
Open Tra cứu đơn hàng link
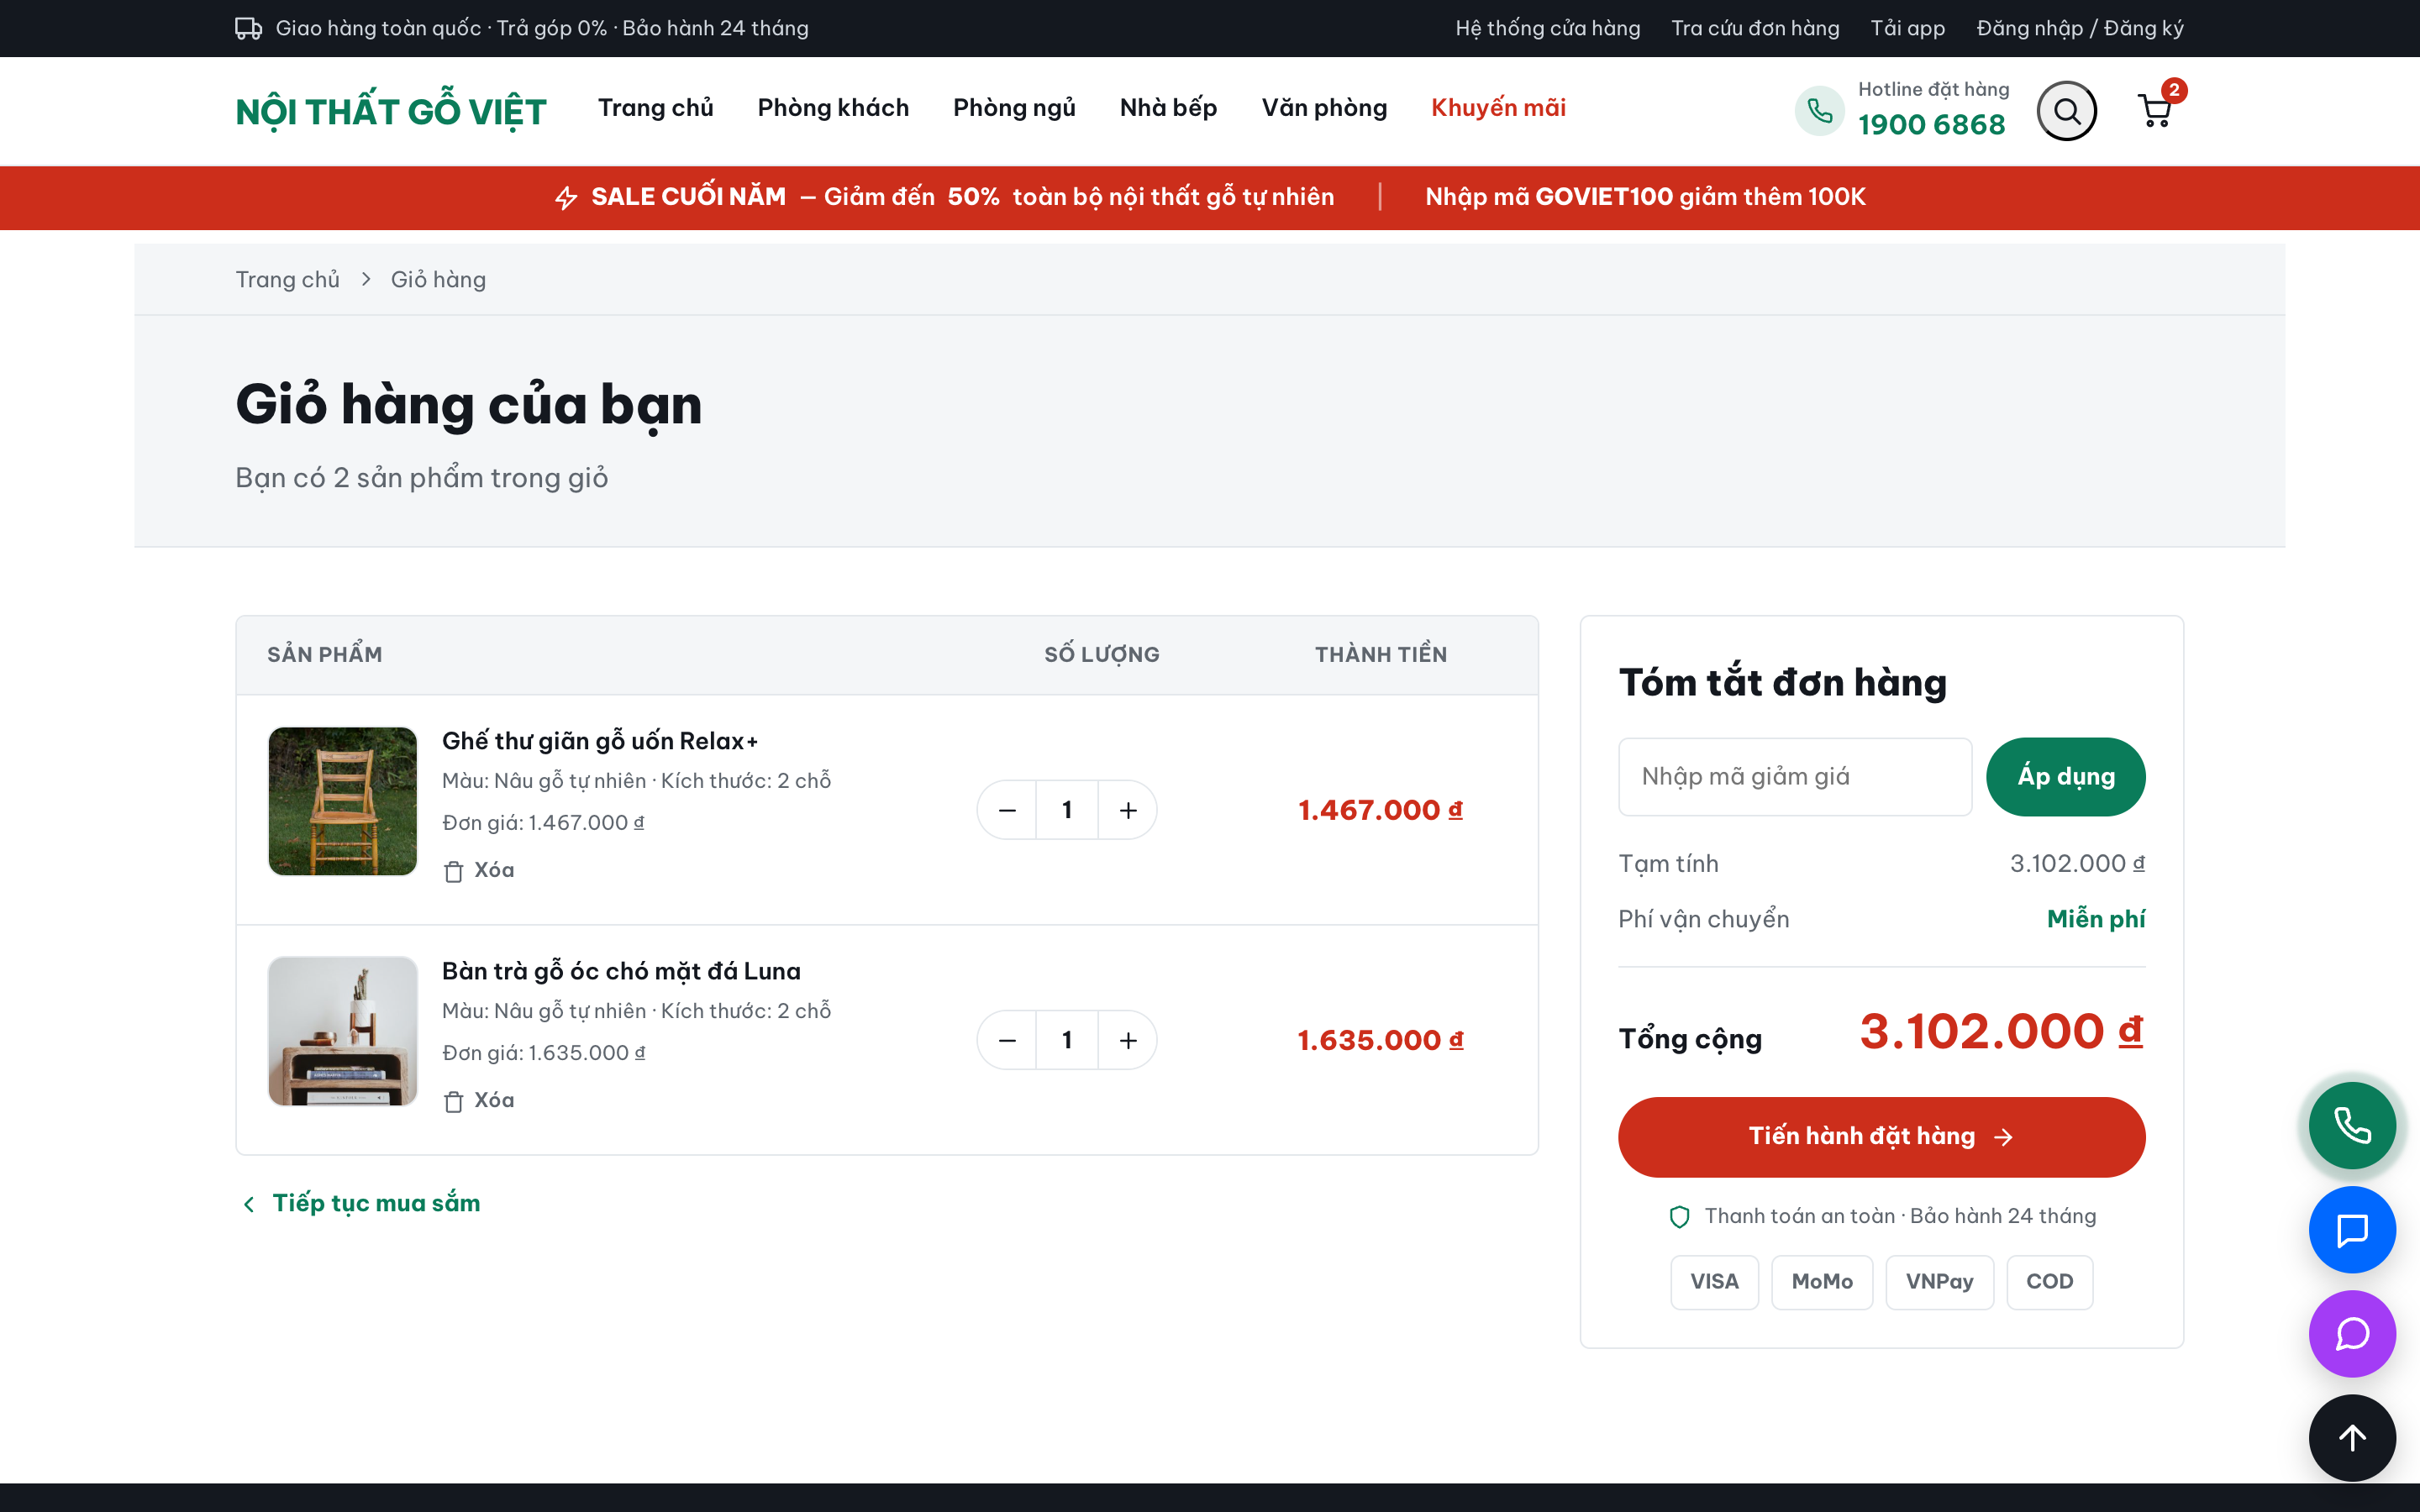[x=1755, y=28]
